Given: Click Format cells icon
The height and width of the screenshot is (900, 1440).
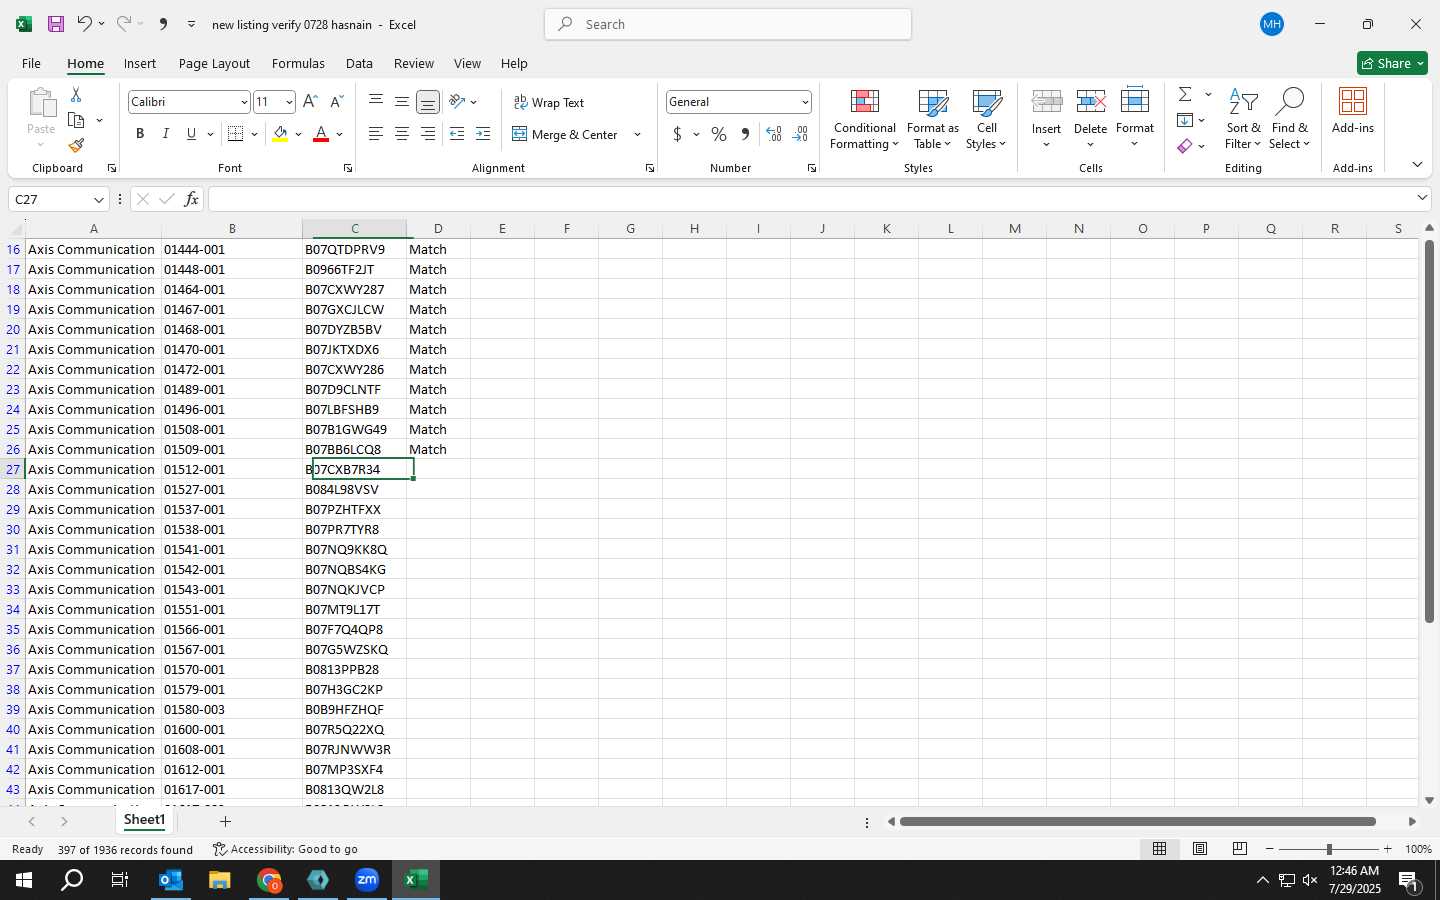Looking at the screenshot, I should (1135, 101).
